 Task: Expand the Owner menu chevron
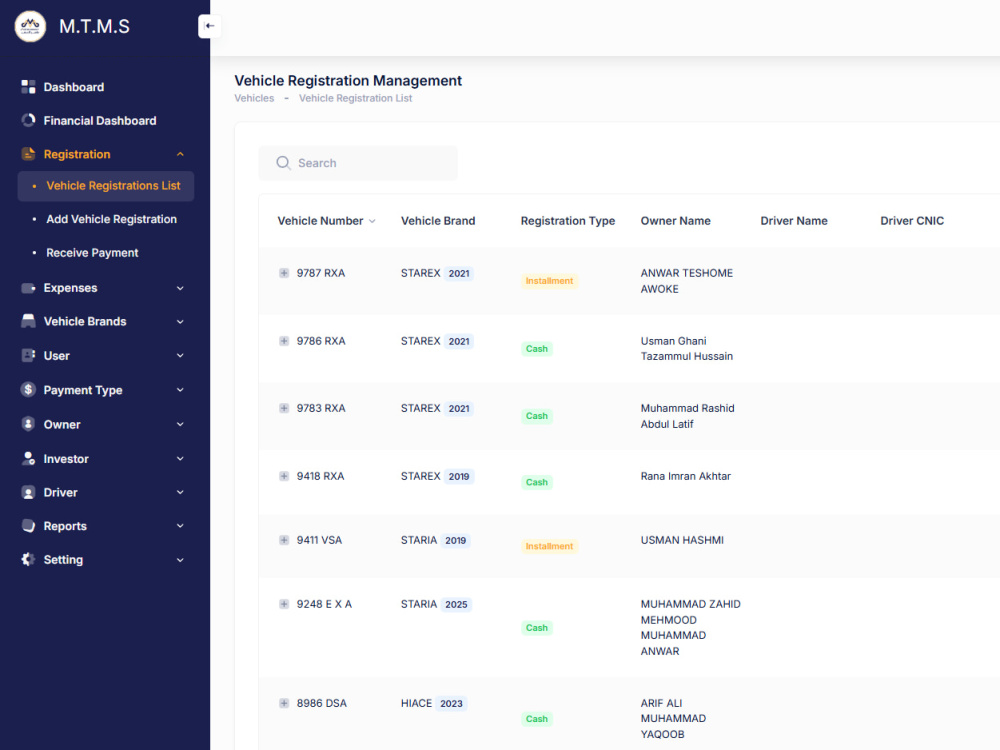180,424
